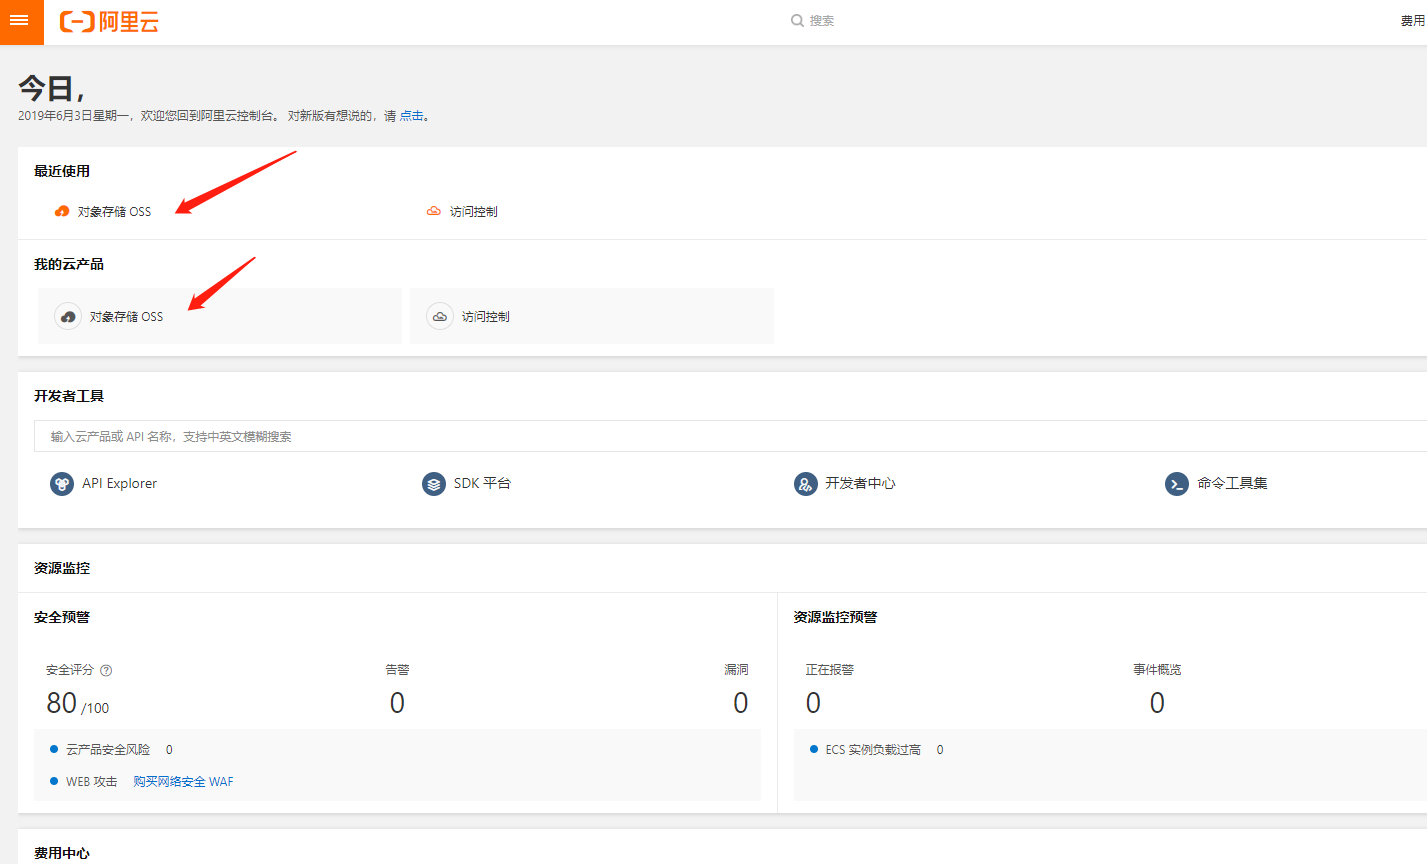This screenshot has width=1427, height=864.
Task: Click the 告警 count value
Action: coord(397,704)
